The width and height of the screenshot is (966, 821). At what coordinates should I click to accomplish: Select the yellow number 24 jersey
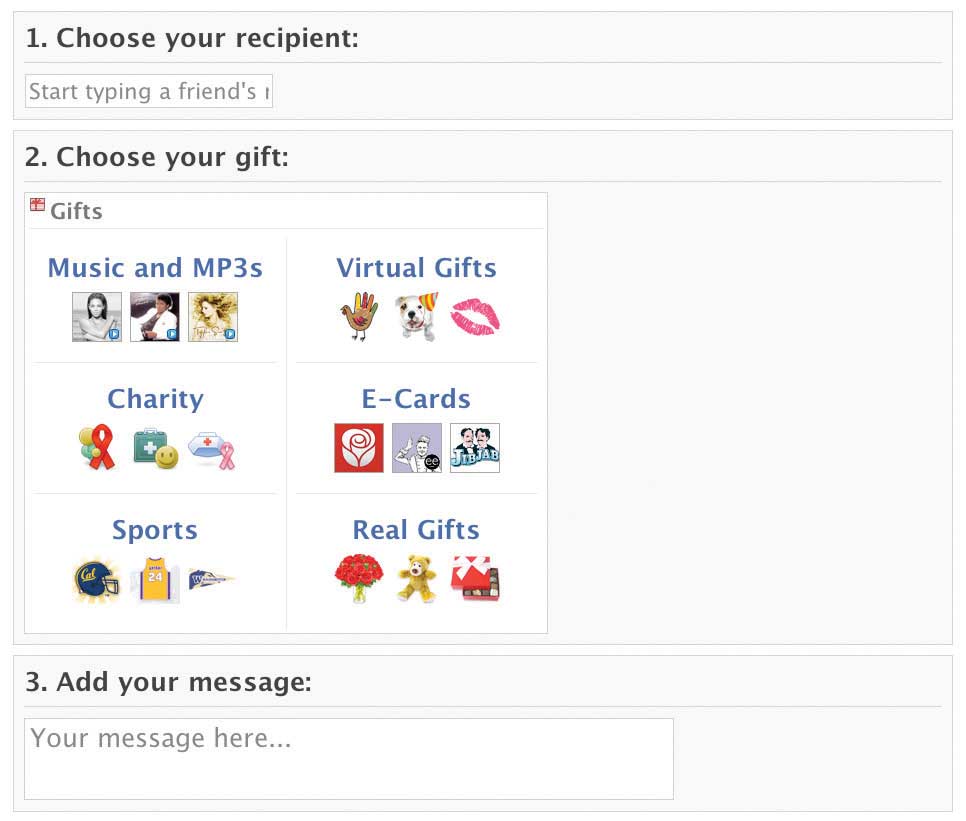(155, 580)
